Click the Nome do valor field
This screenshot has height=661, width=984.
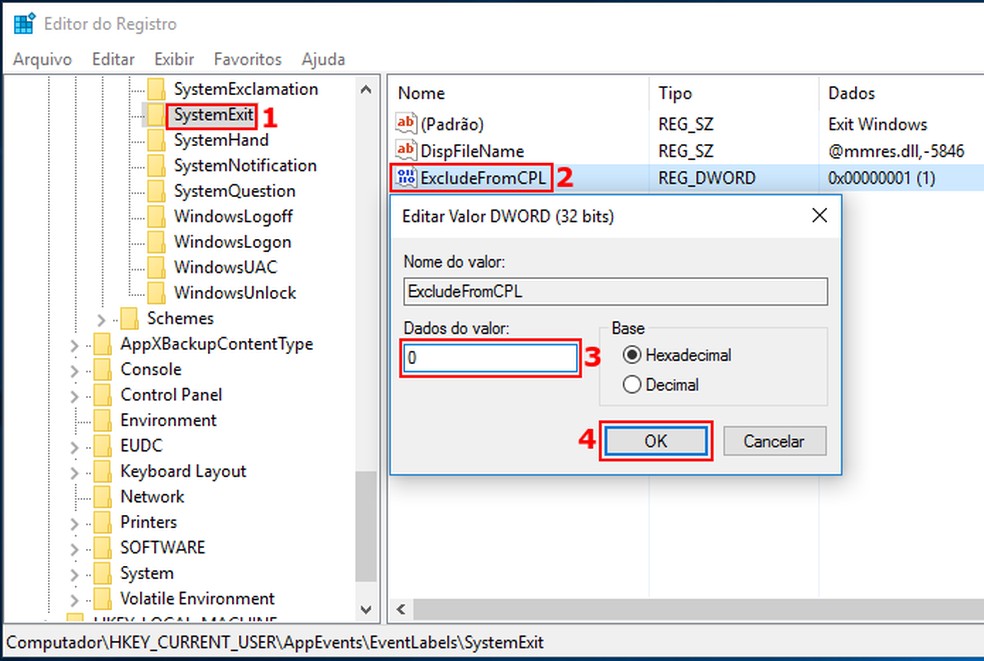point(616,292)
